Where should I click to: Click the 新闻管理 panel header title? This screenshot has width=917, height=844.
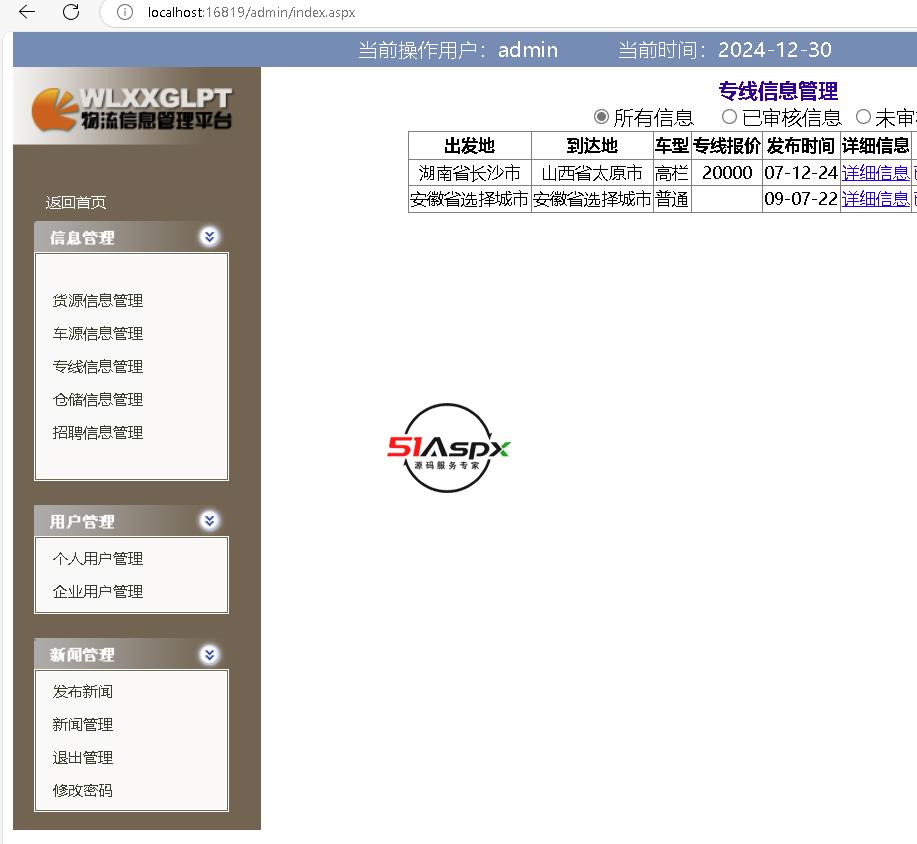pyautogui.click(x=82, y=654)
